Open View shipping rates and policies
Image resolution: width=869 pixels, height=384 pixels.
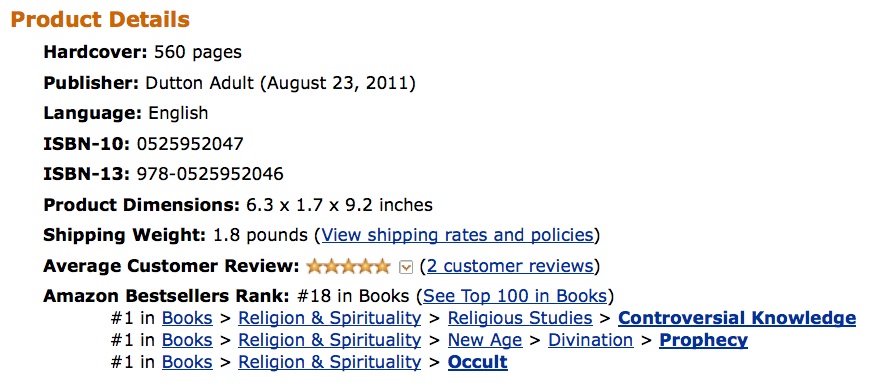458,235
